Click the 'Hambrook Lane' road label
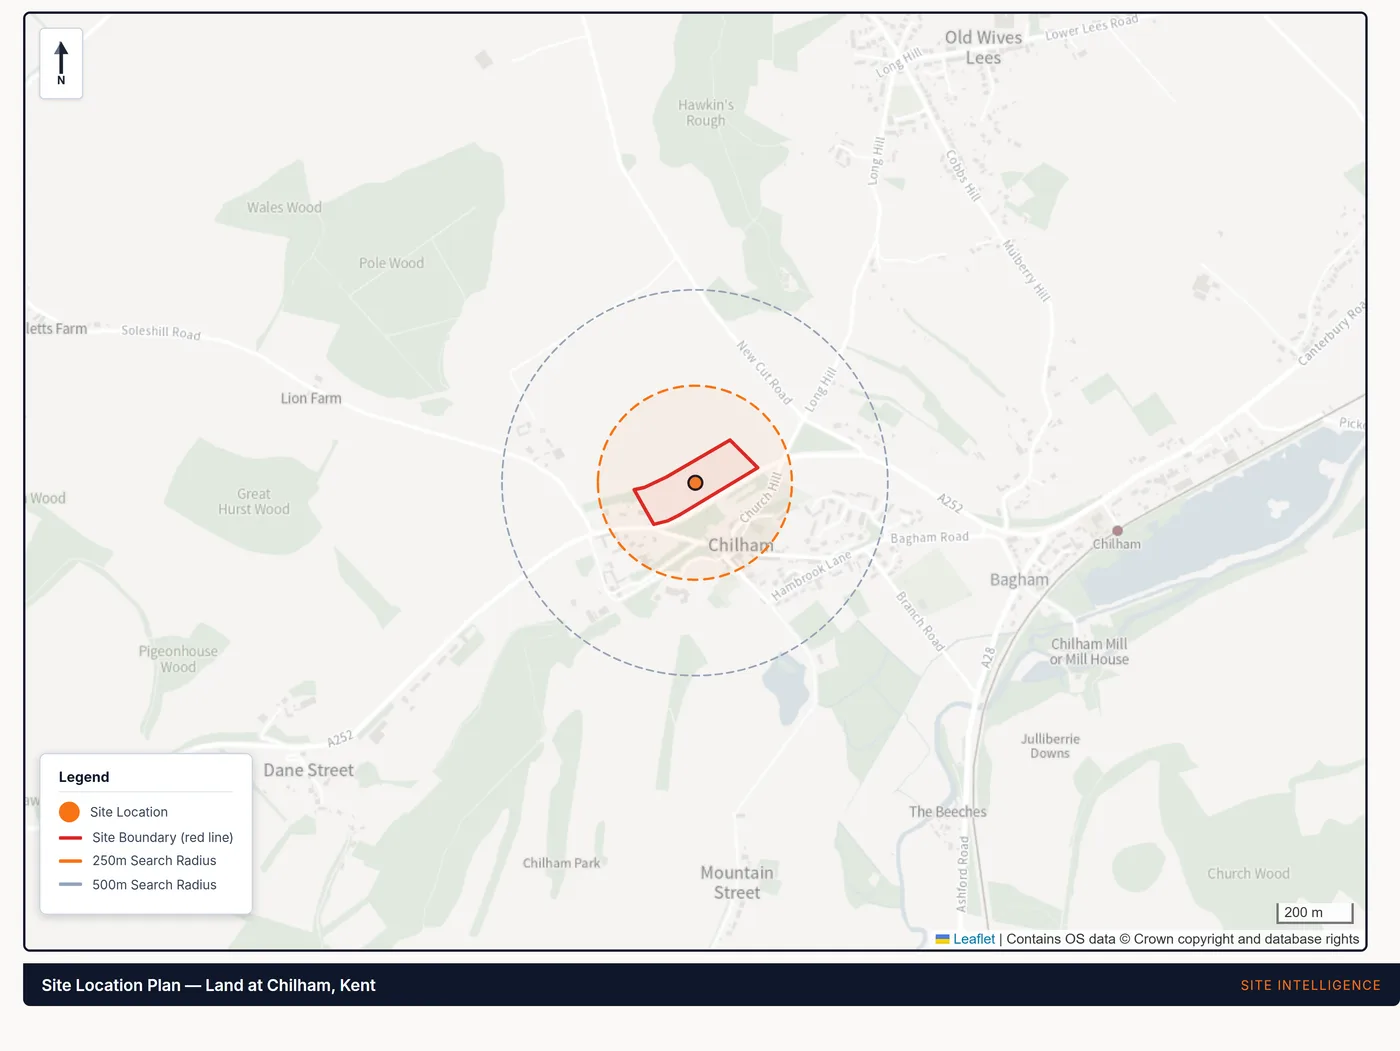 (x=811, y=576)
